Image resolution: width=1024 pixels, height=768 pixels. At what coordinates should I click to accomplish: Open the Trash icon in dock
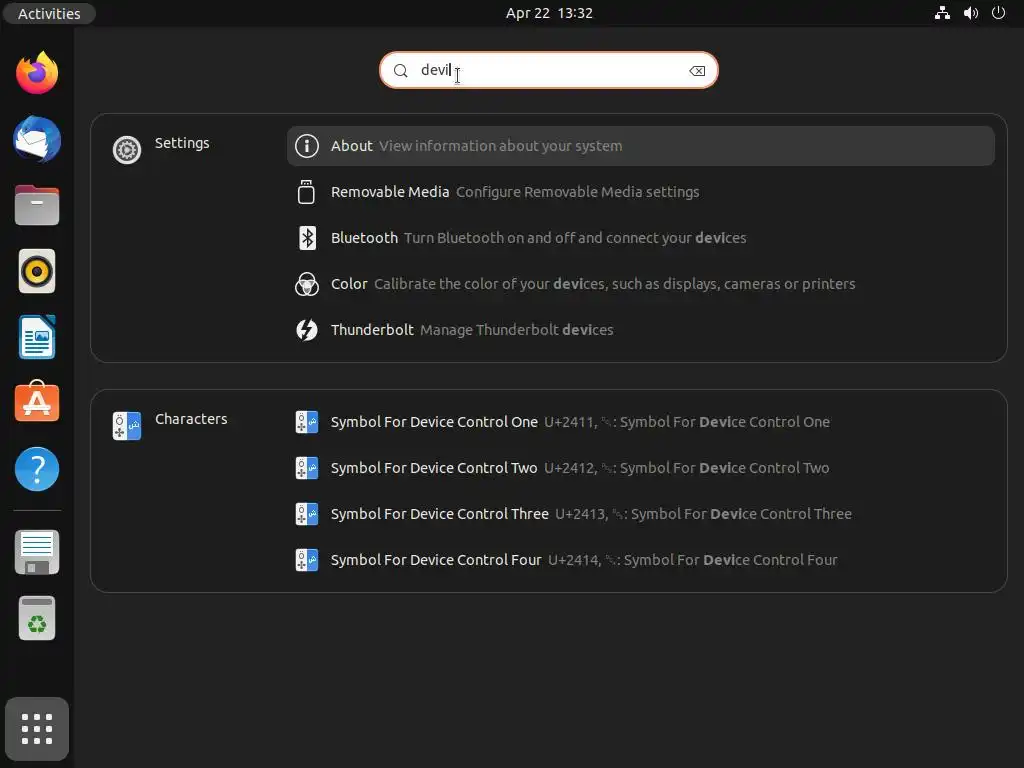pyautogui.click(x=37, y=619)
